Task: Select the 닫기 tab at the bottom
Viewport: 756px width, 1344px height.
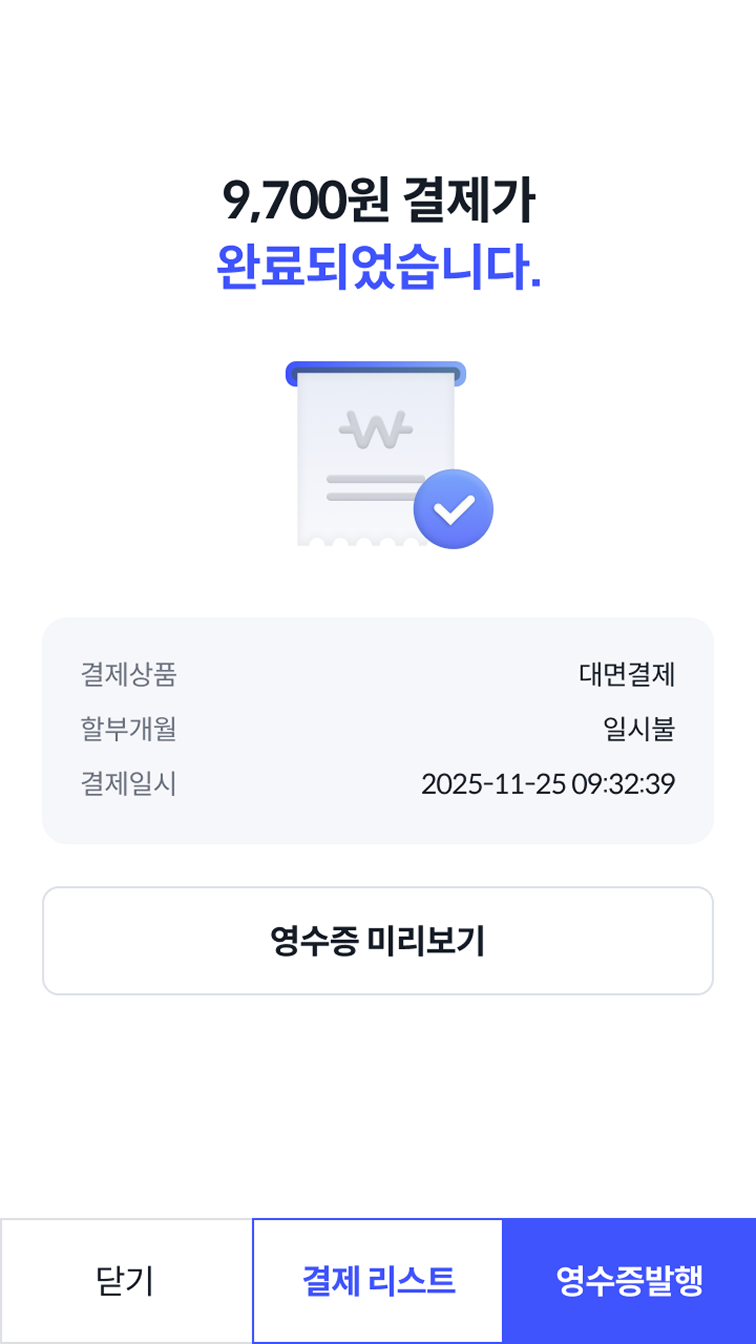Action: point(126,1280)
